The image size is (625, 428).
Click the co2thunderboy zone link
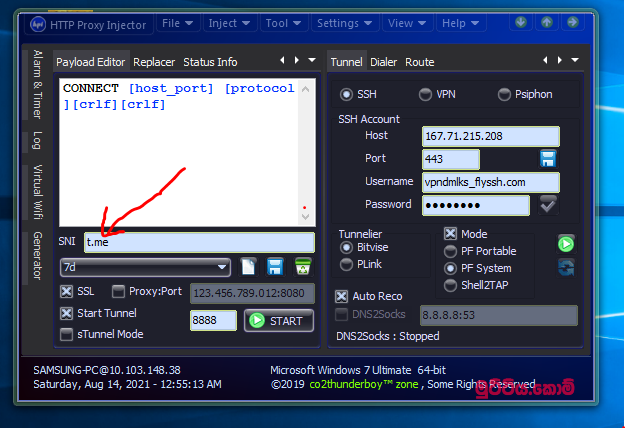364,384
